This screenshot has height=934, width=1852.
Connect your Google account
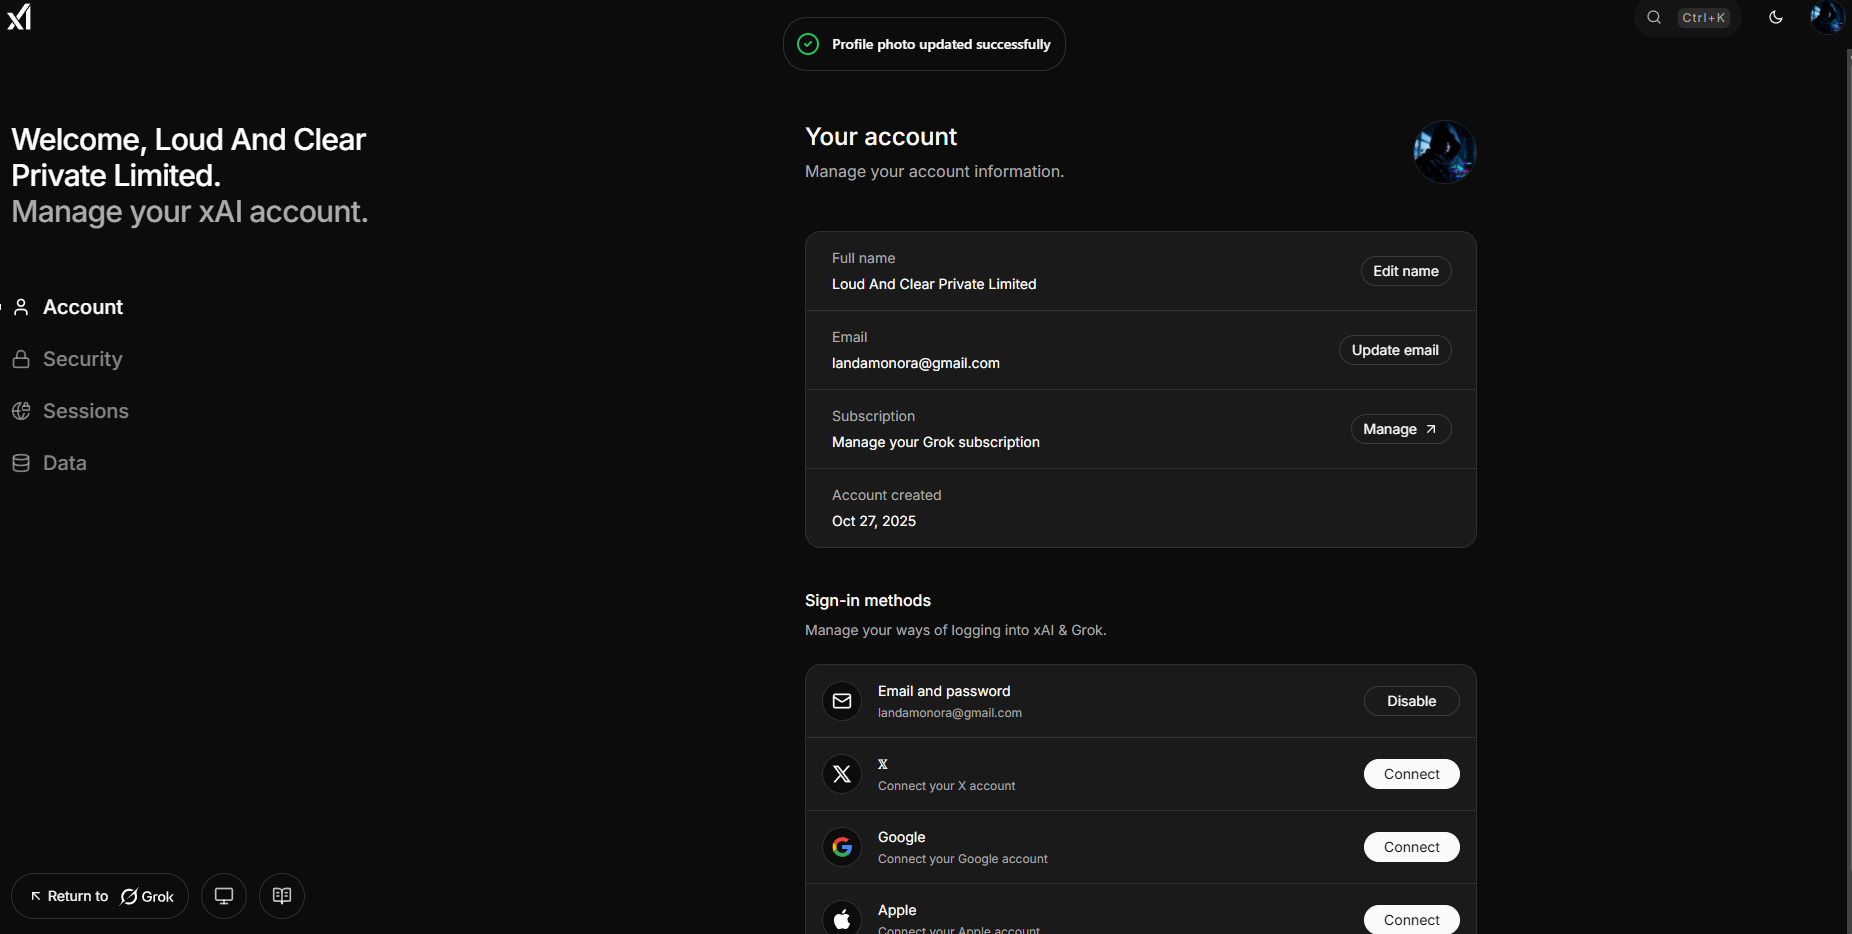pyautogui.click(x=1412, y=847)
